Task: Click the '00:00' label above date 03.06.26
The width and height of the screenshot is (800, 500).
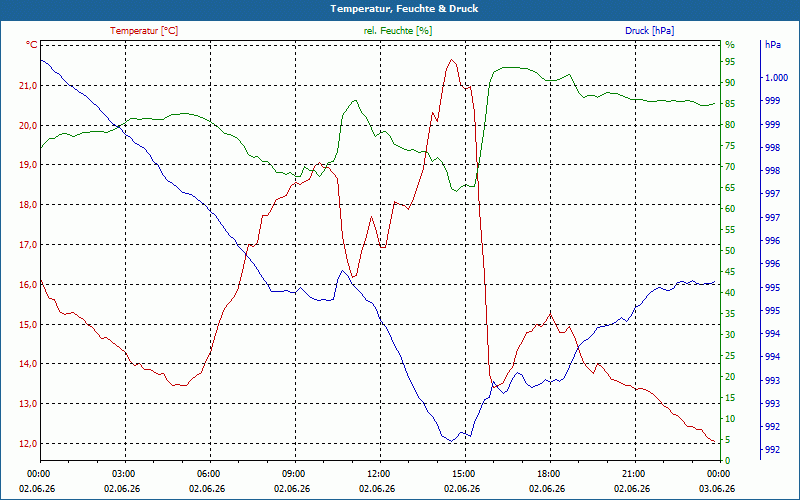Action: tap(718, 474)
